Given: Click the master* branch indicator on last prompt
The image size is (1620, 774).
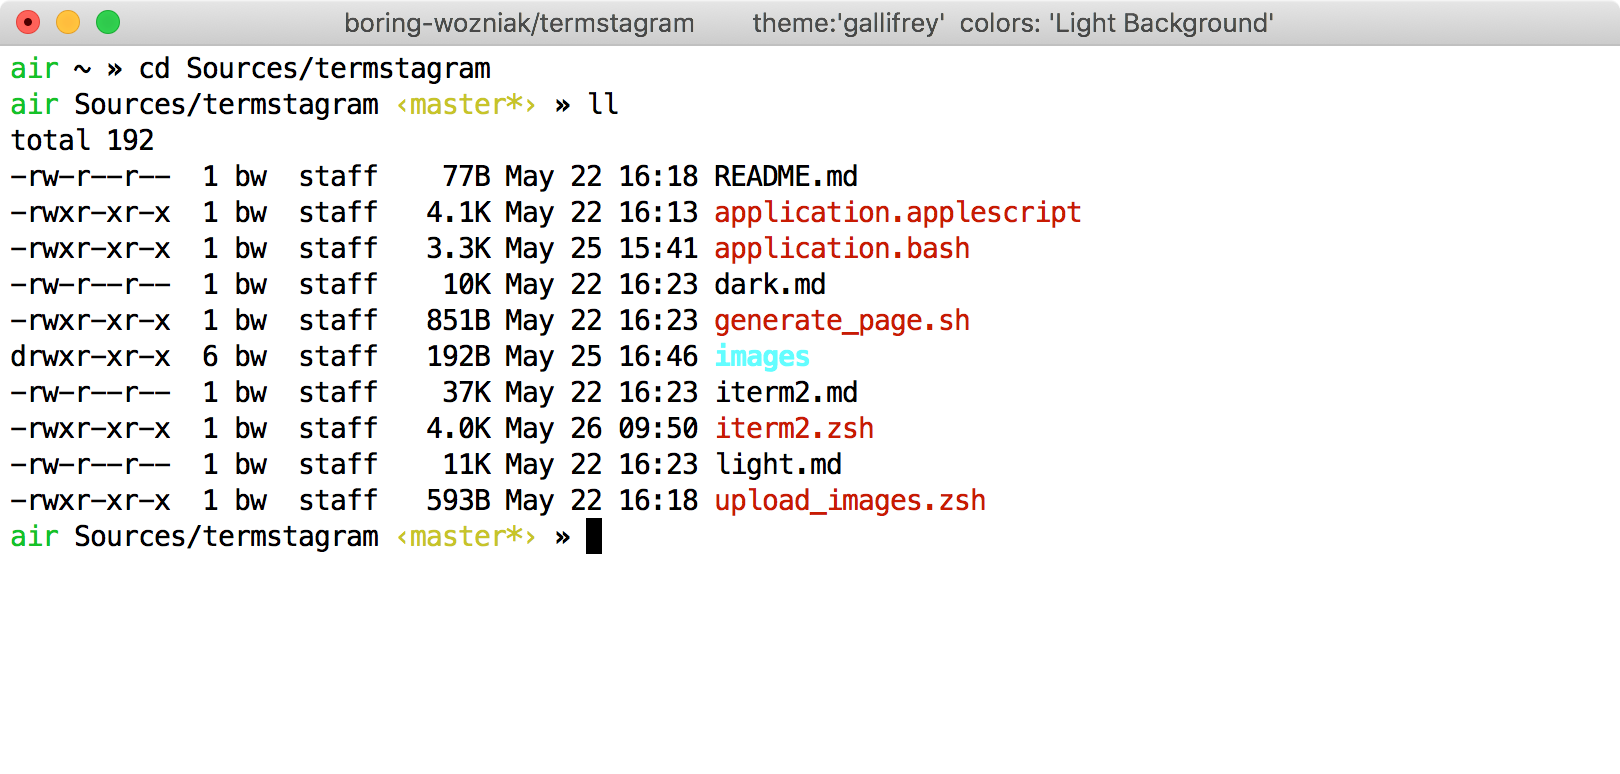Looking at the screenshot, I should (466, 537).
